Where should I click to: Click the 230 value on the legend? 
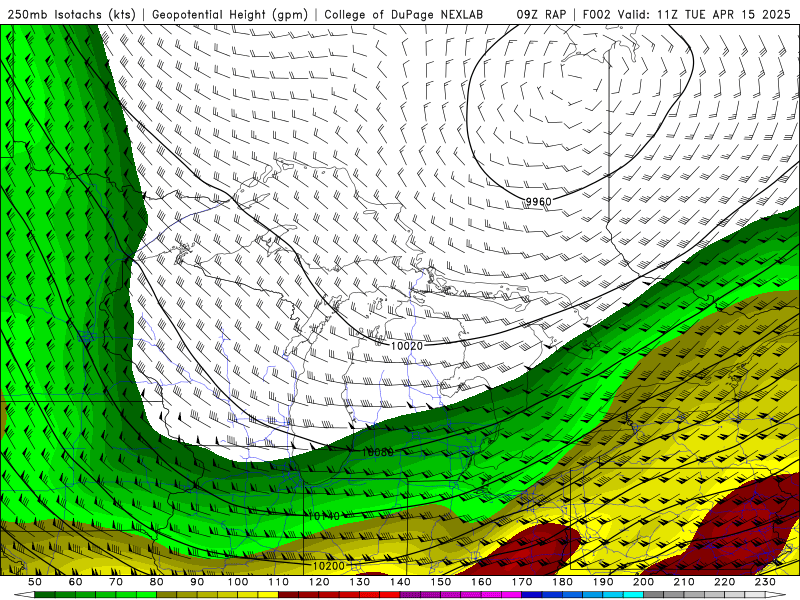[x=765, y=582]
